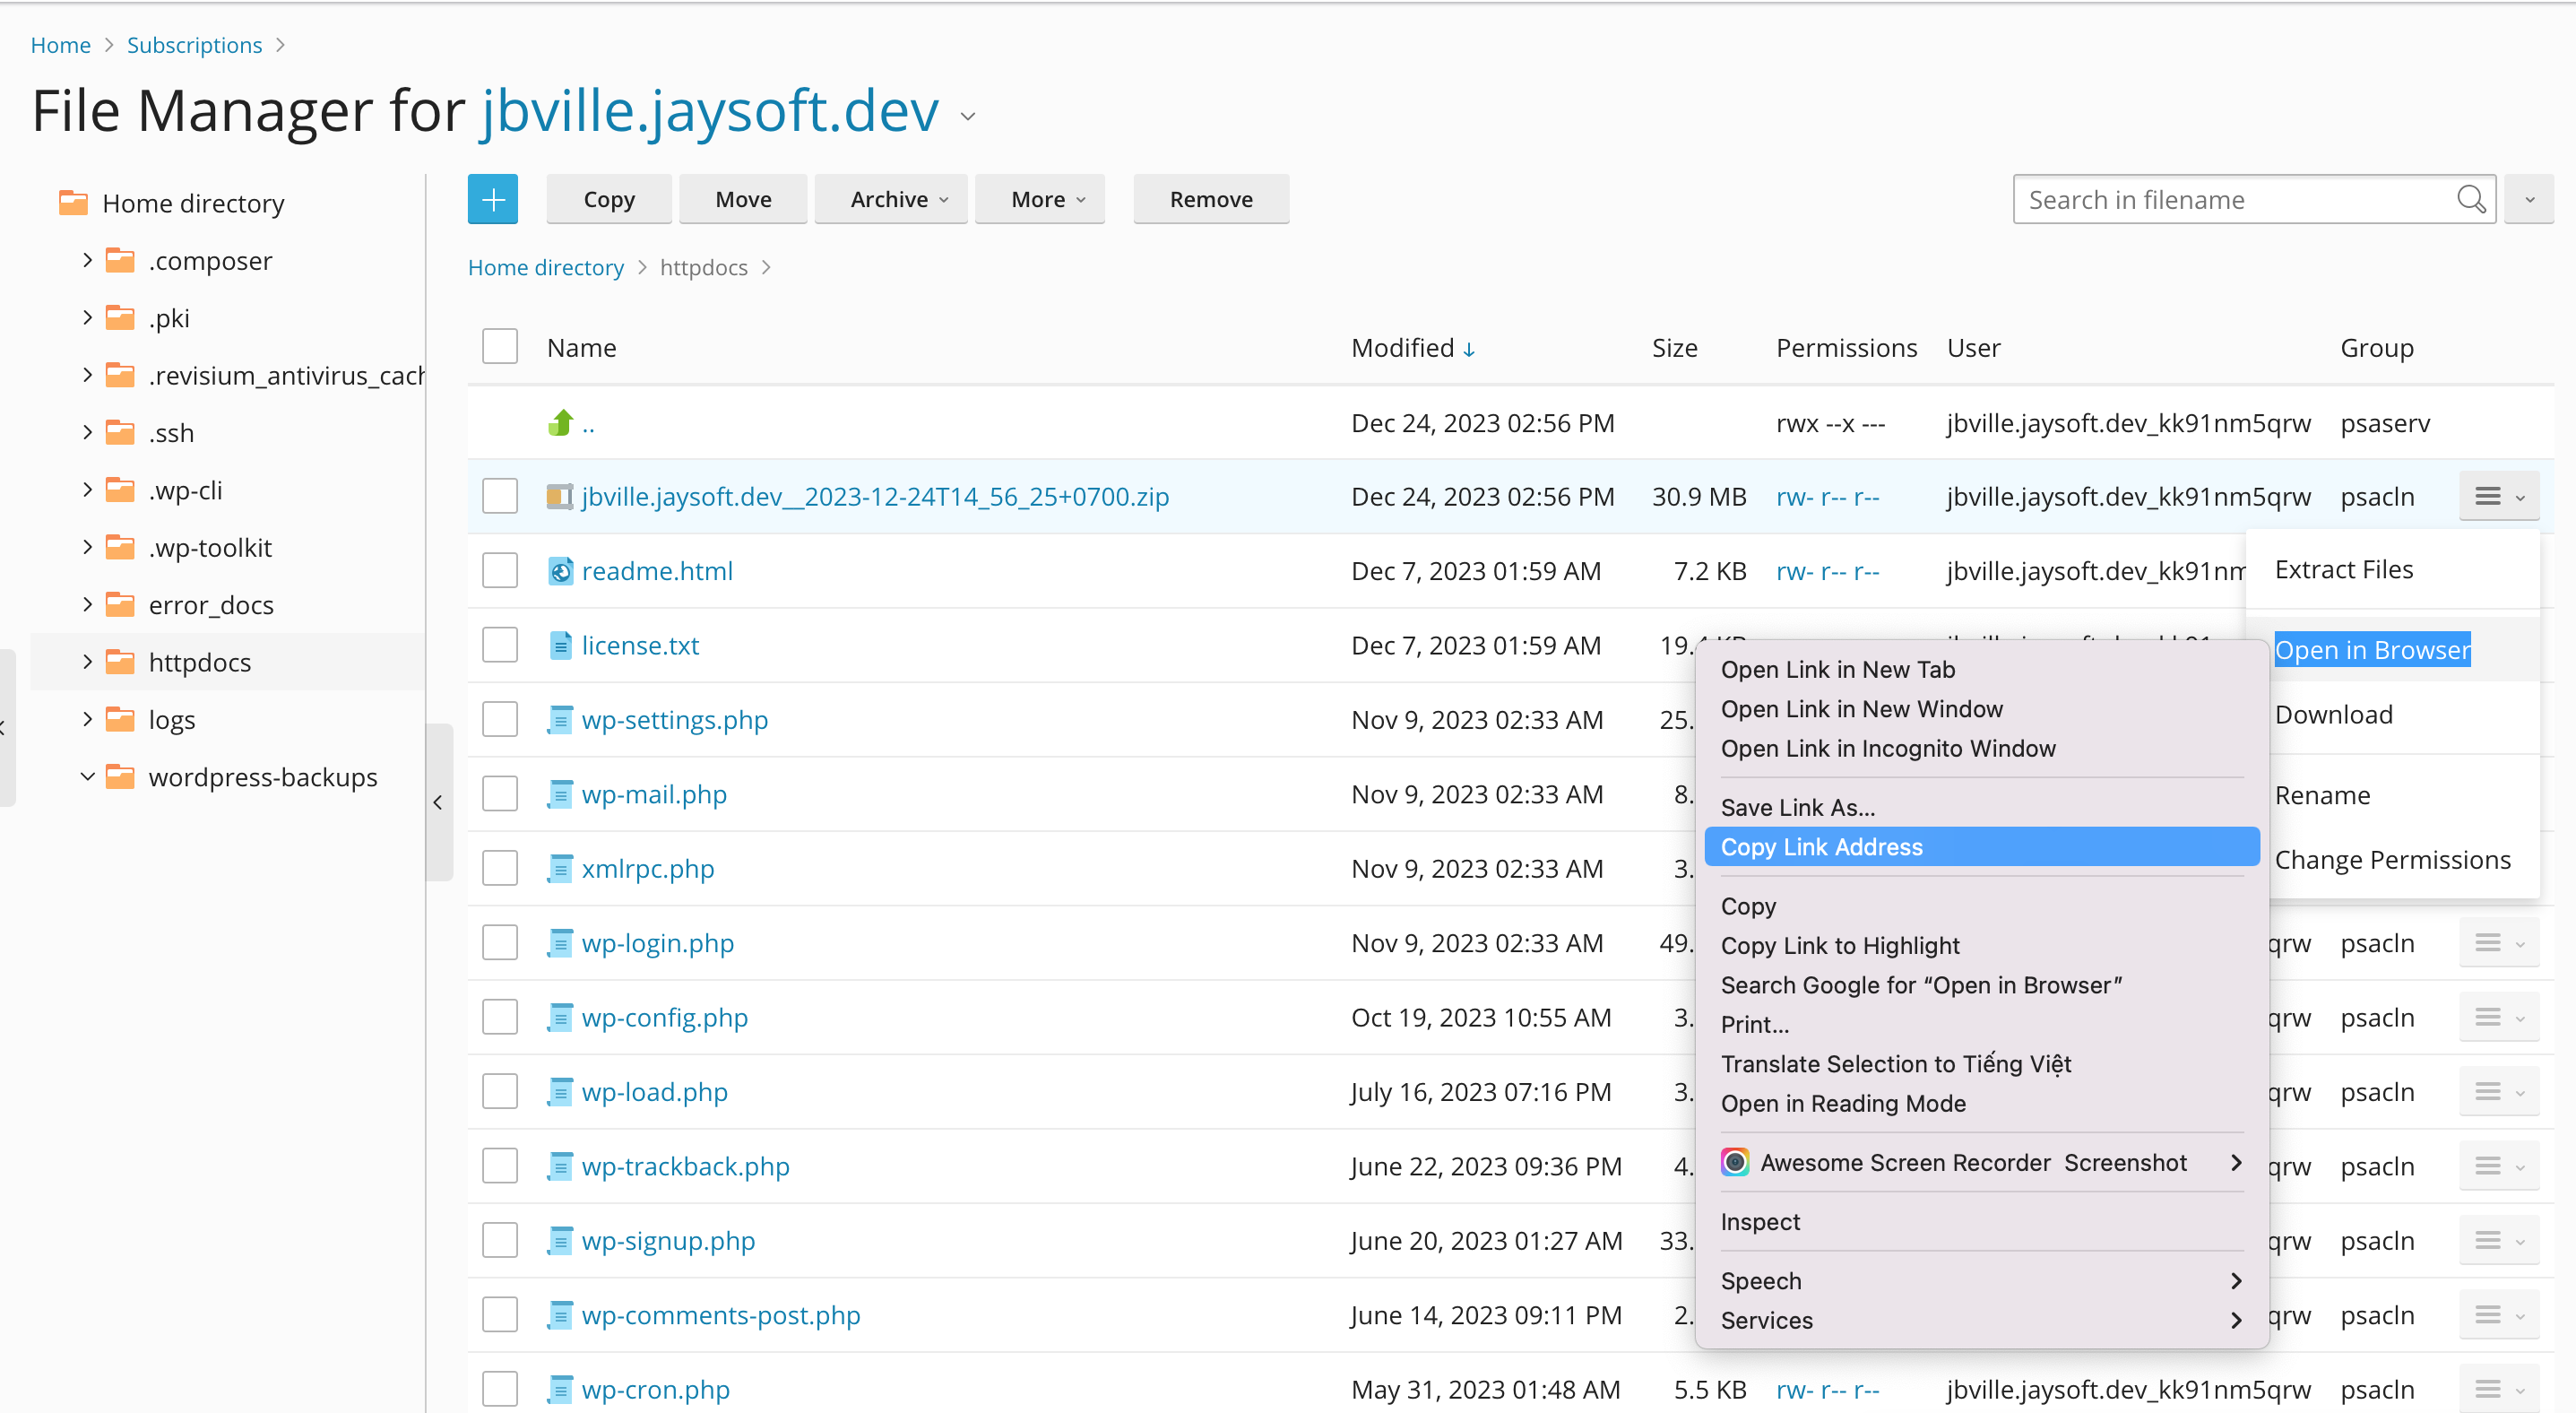Open the hamburger menu for wp-cron.php
The image size is (2576, 1413).
[2497, 1389]
